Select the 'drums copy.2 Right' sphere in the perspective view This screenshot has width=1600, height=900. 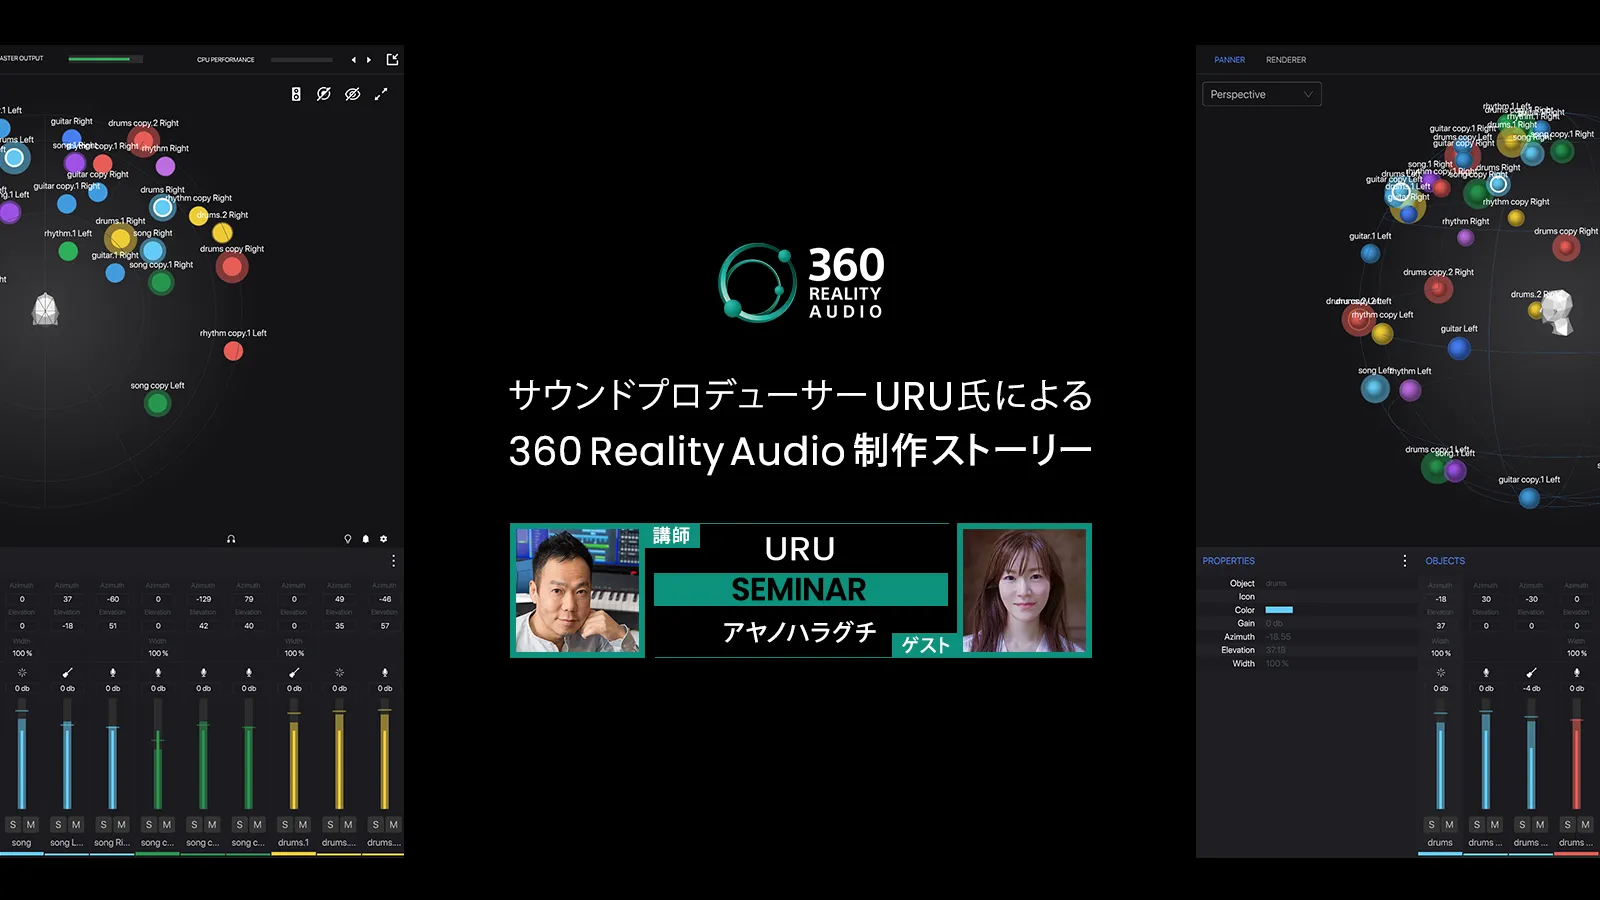1438,289
